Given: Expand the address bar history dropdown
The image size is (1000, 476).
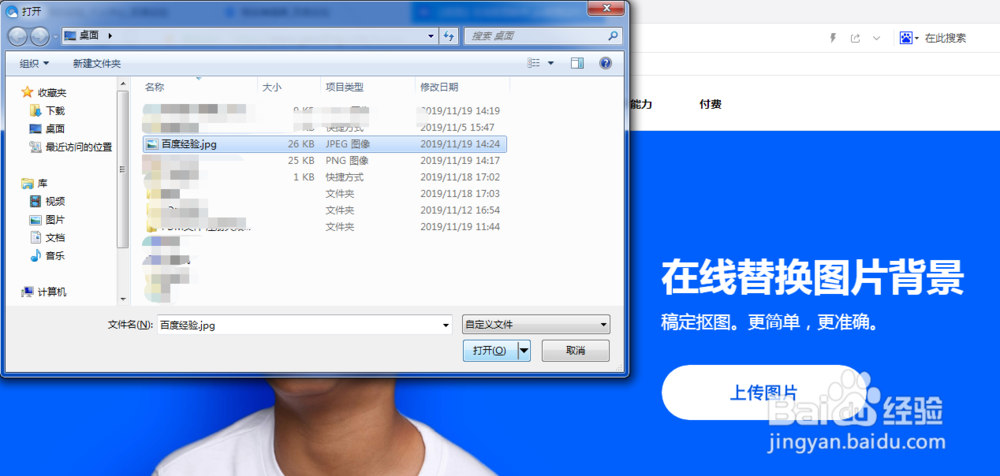Looking at the screenshot, I should point(432,36).
